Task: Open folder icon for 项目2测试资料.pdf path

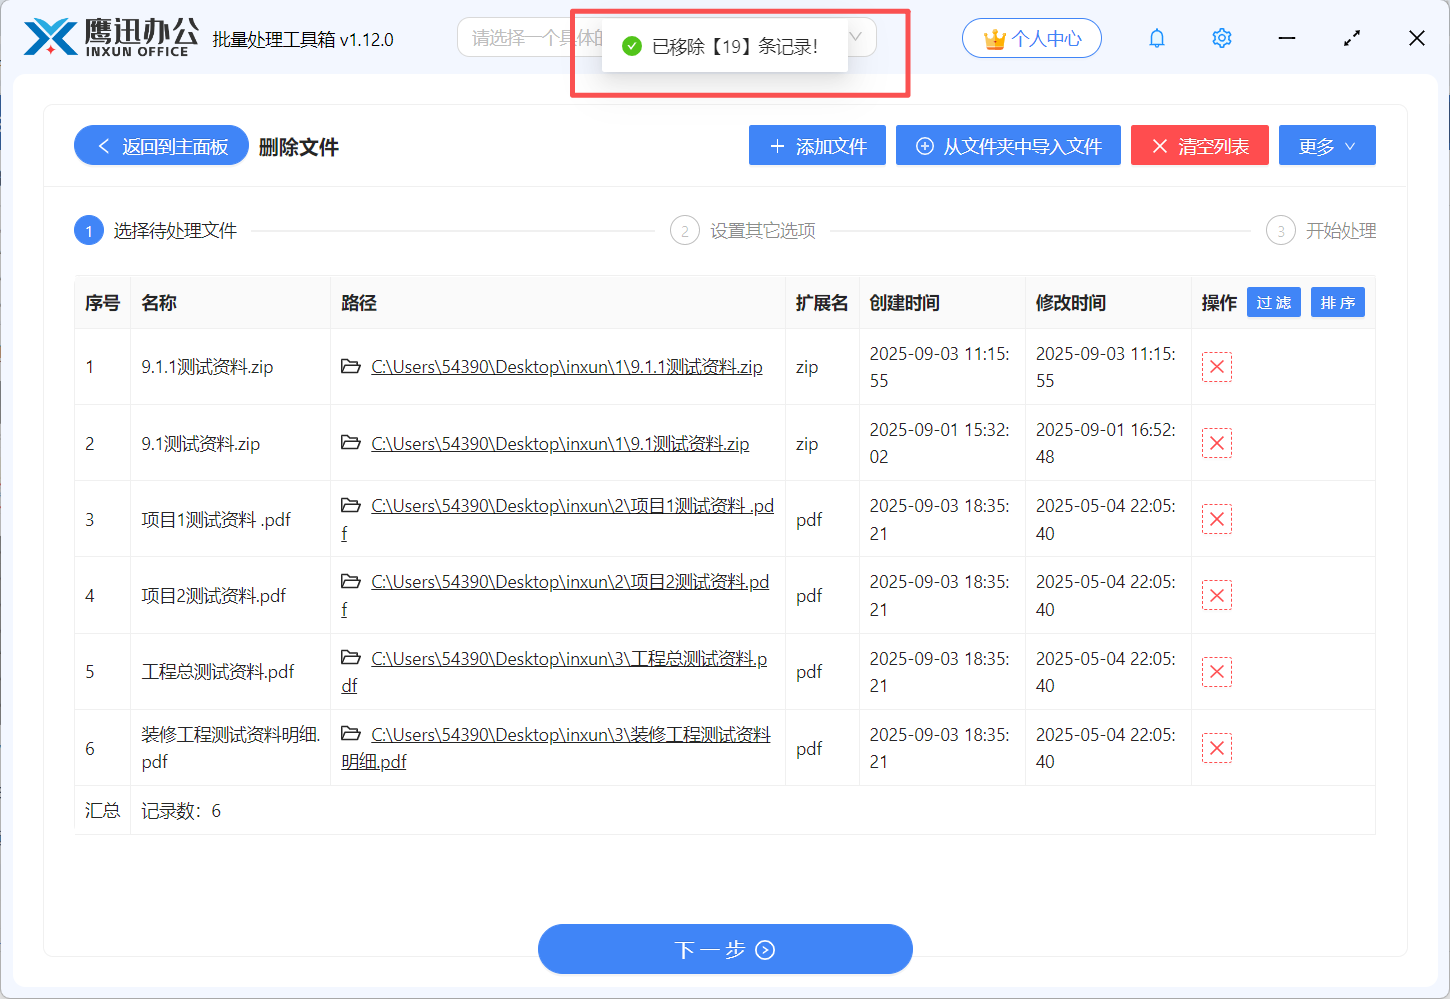Action: pos(351,581)
